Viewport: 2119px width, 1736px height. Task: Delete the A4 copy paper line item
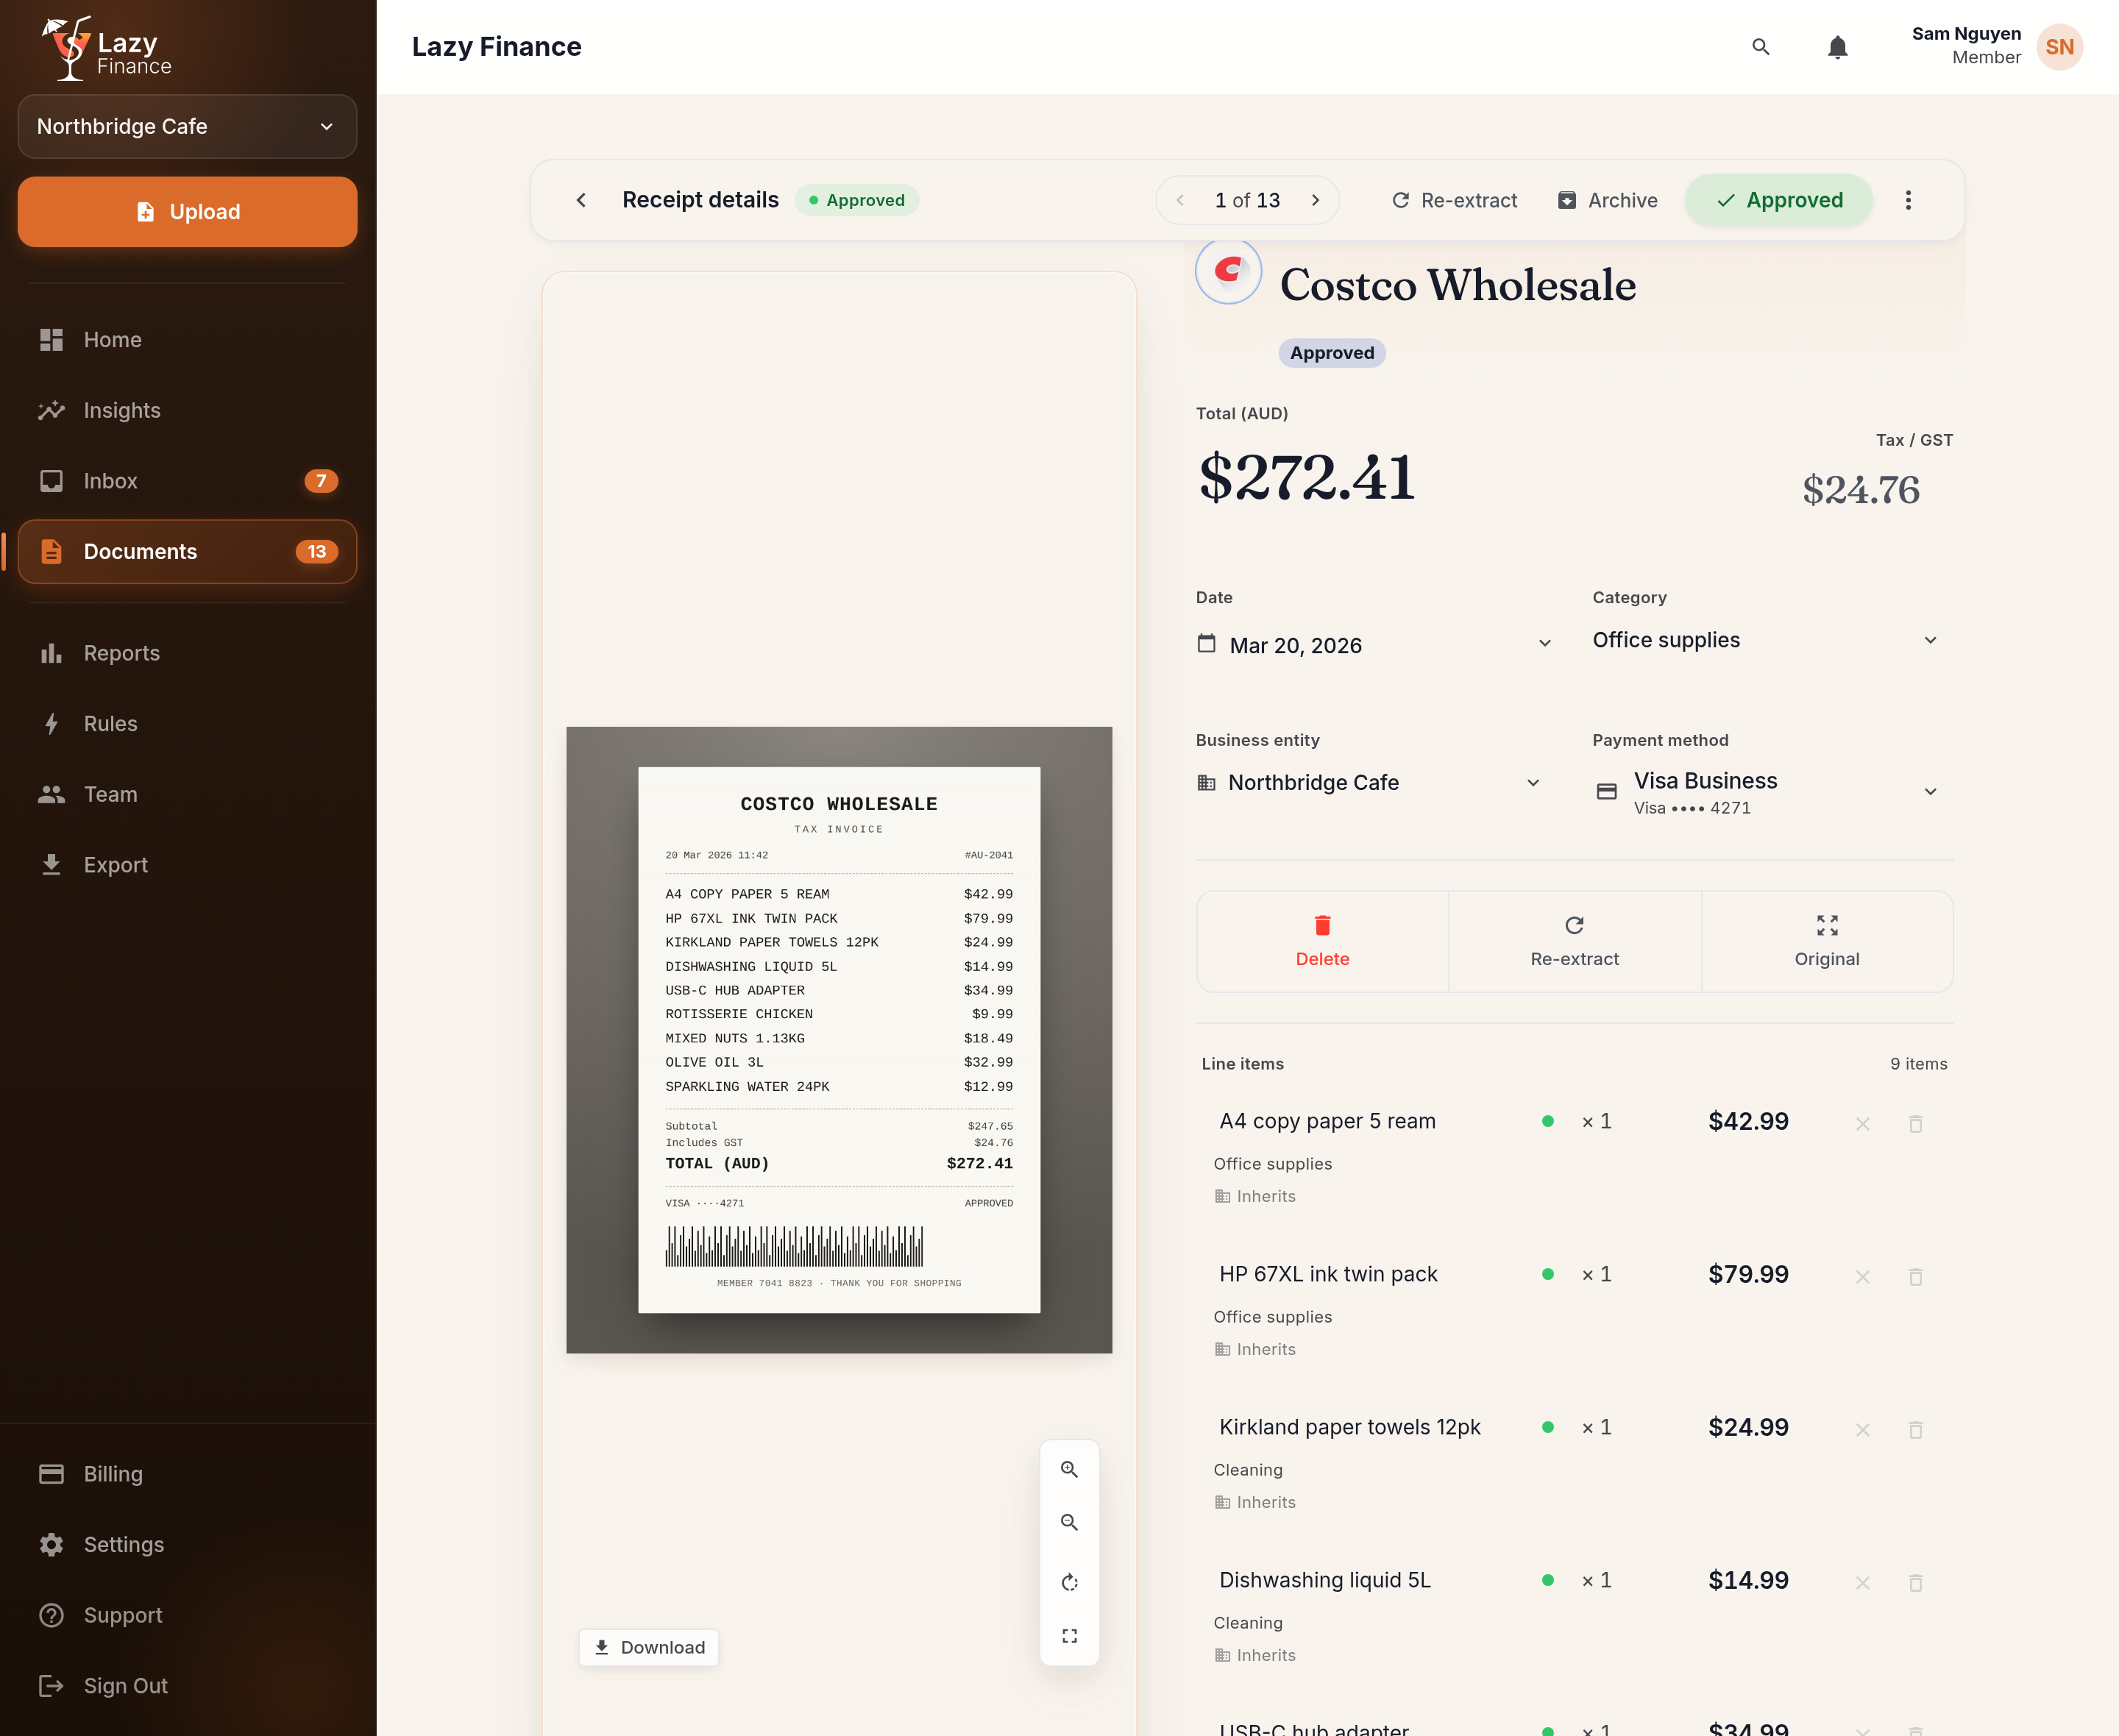coord(1915,1124)
